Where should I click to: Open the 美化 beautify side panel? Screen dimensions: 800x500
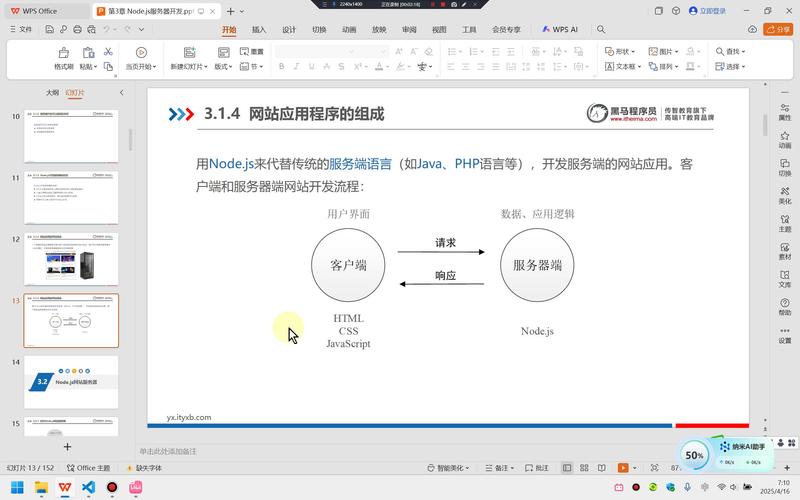coord(784,192)
